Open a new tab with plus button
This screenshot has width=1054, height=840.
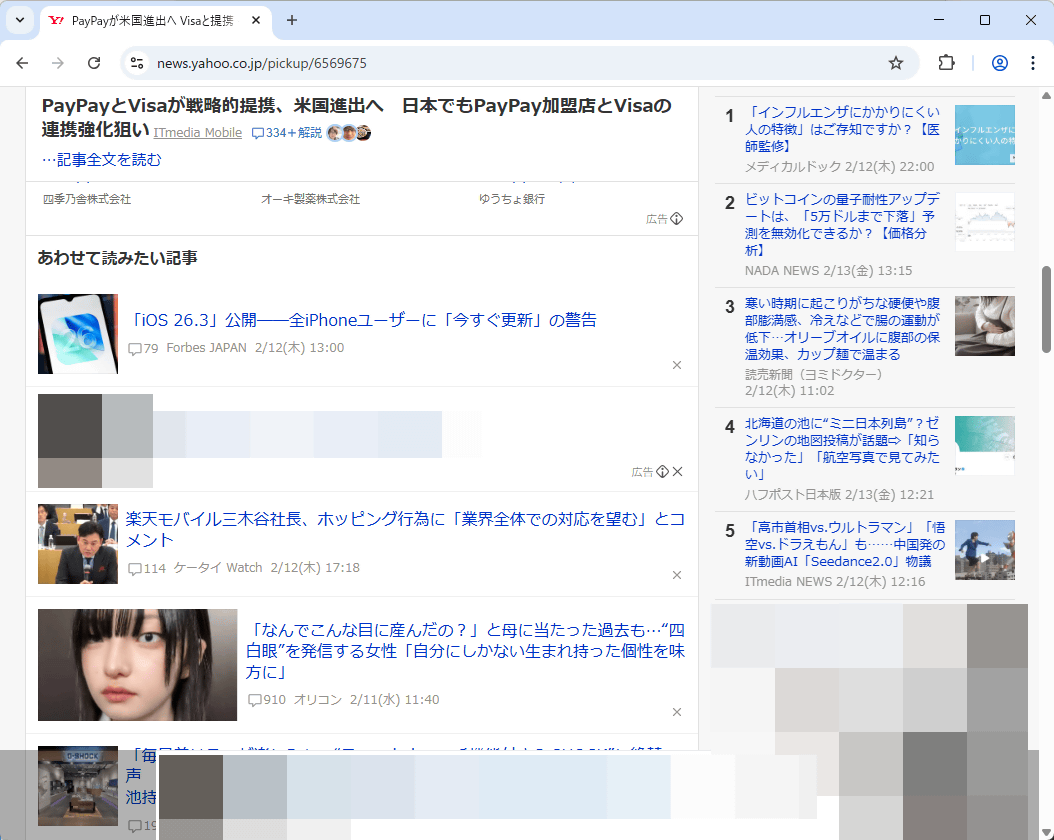(x=292, y=20)
